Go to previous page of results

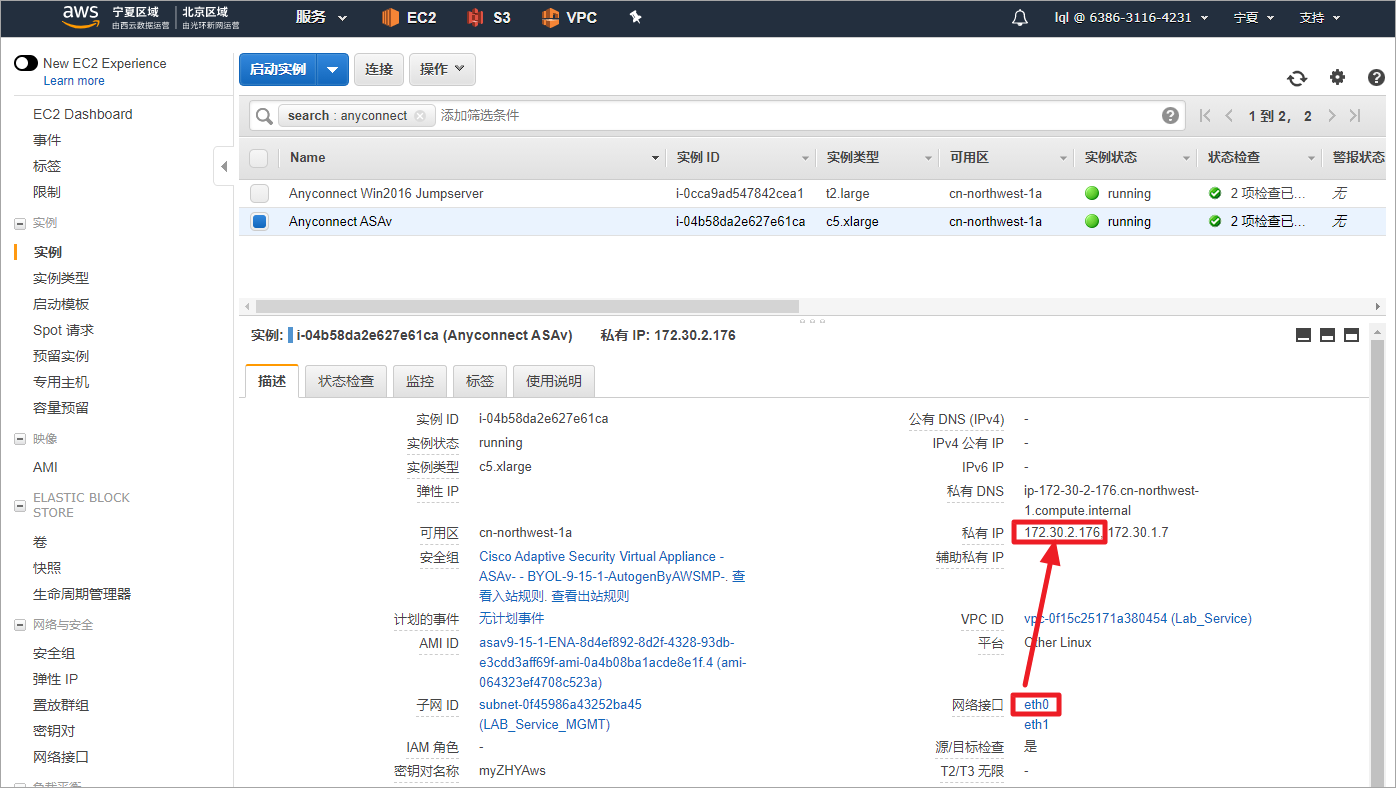[x=1229, y=116]
